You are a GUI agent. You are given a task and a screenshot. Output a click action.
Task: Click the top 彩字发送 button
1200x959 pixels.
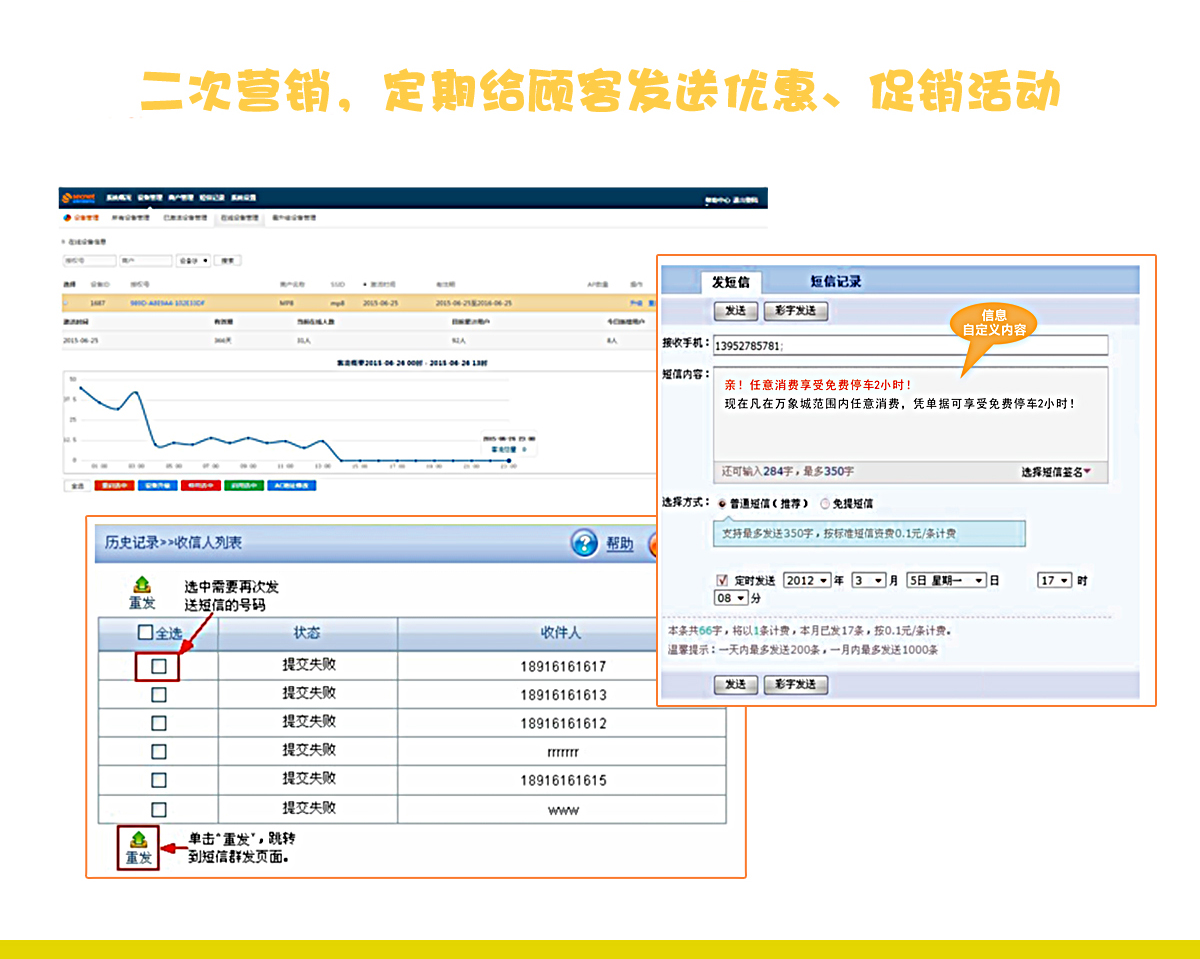tap(796, 311)
